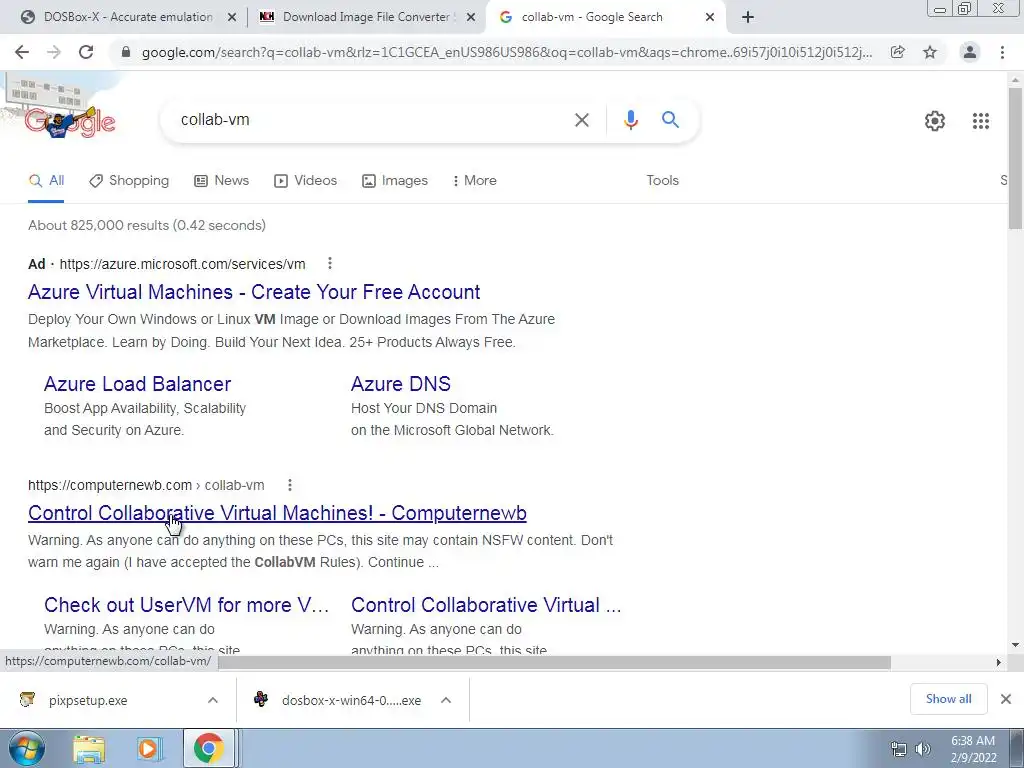
Task: Open a new browser tab
Action: 748,17
